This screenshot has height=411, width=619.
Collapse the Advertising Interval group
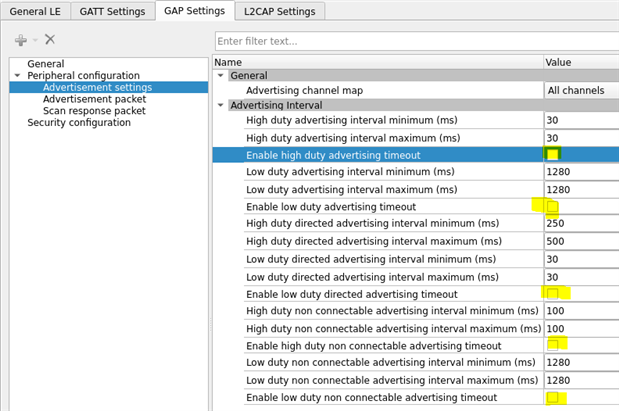coord(221,105)
